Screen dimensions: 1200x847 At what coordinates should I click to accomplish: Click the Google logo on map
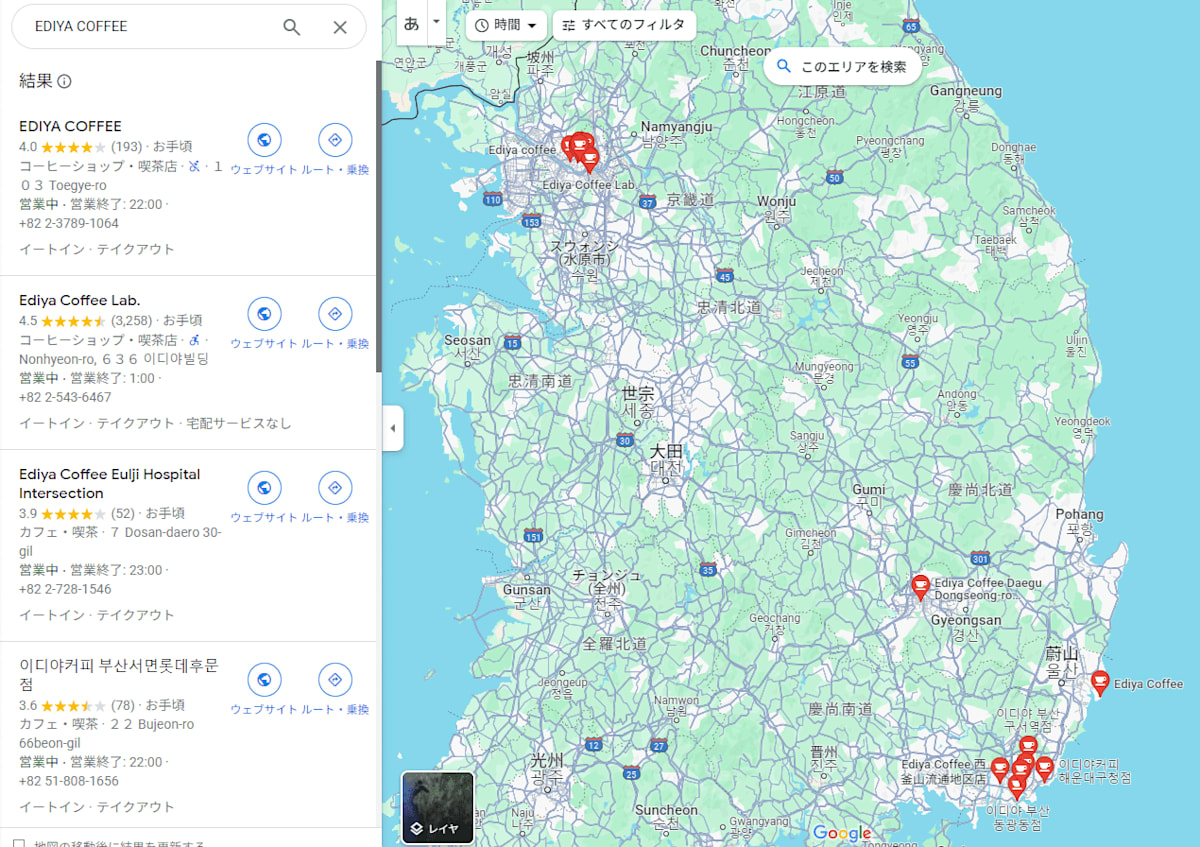tap(842, 833)
